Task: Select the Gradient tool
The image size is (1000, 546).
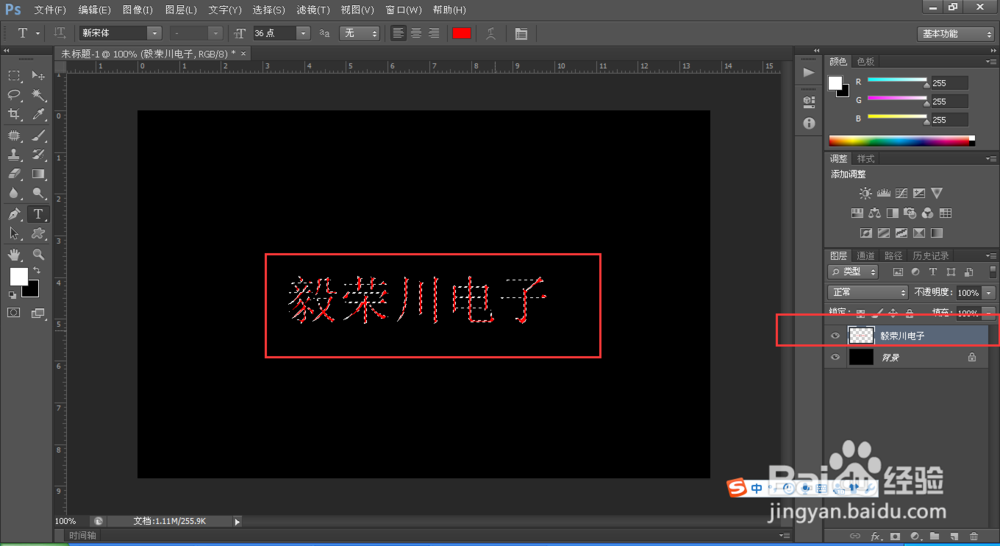Action: pyautogui.click(x=38, y=173)
